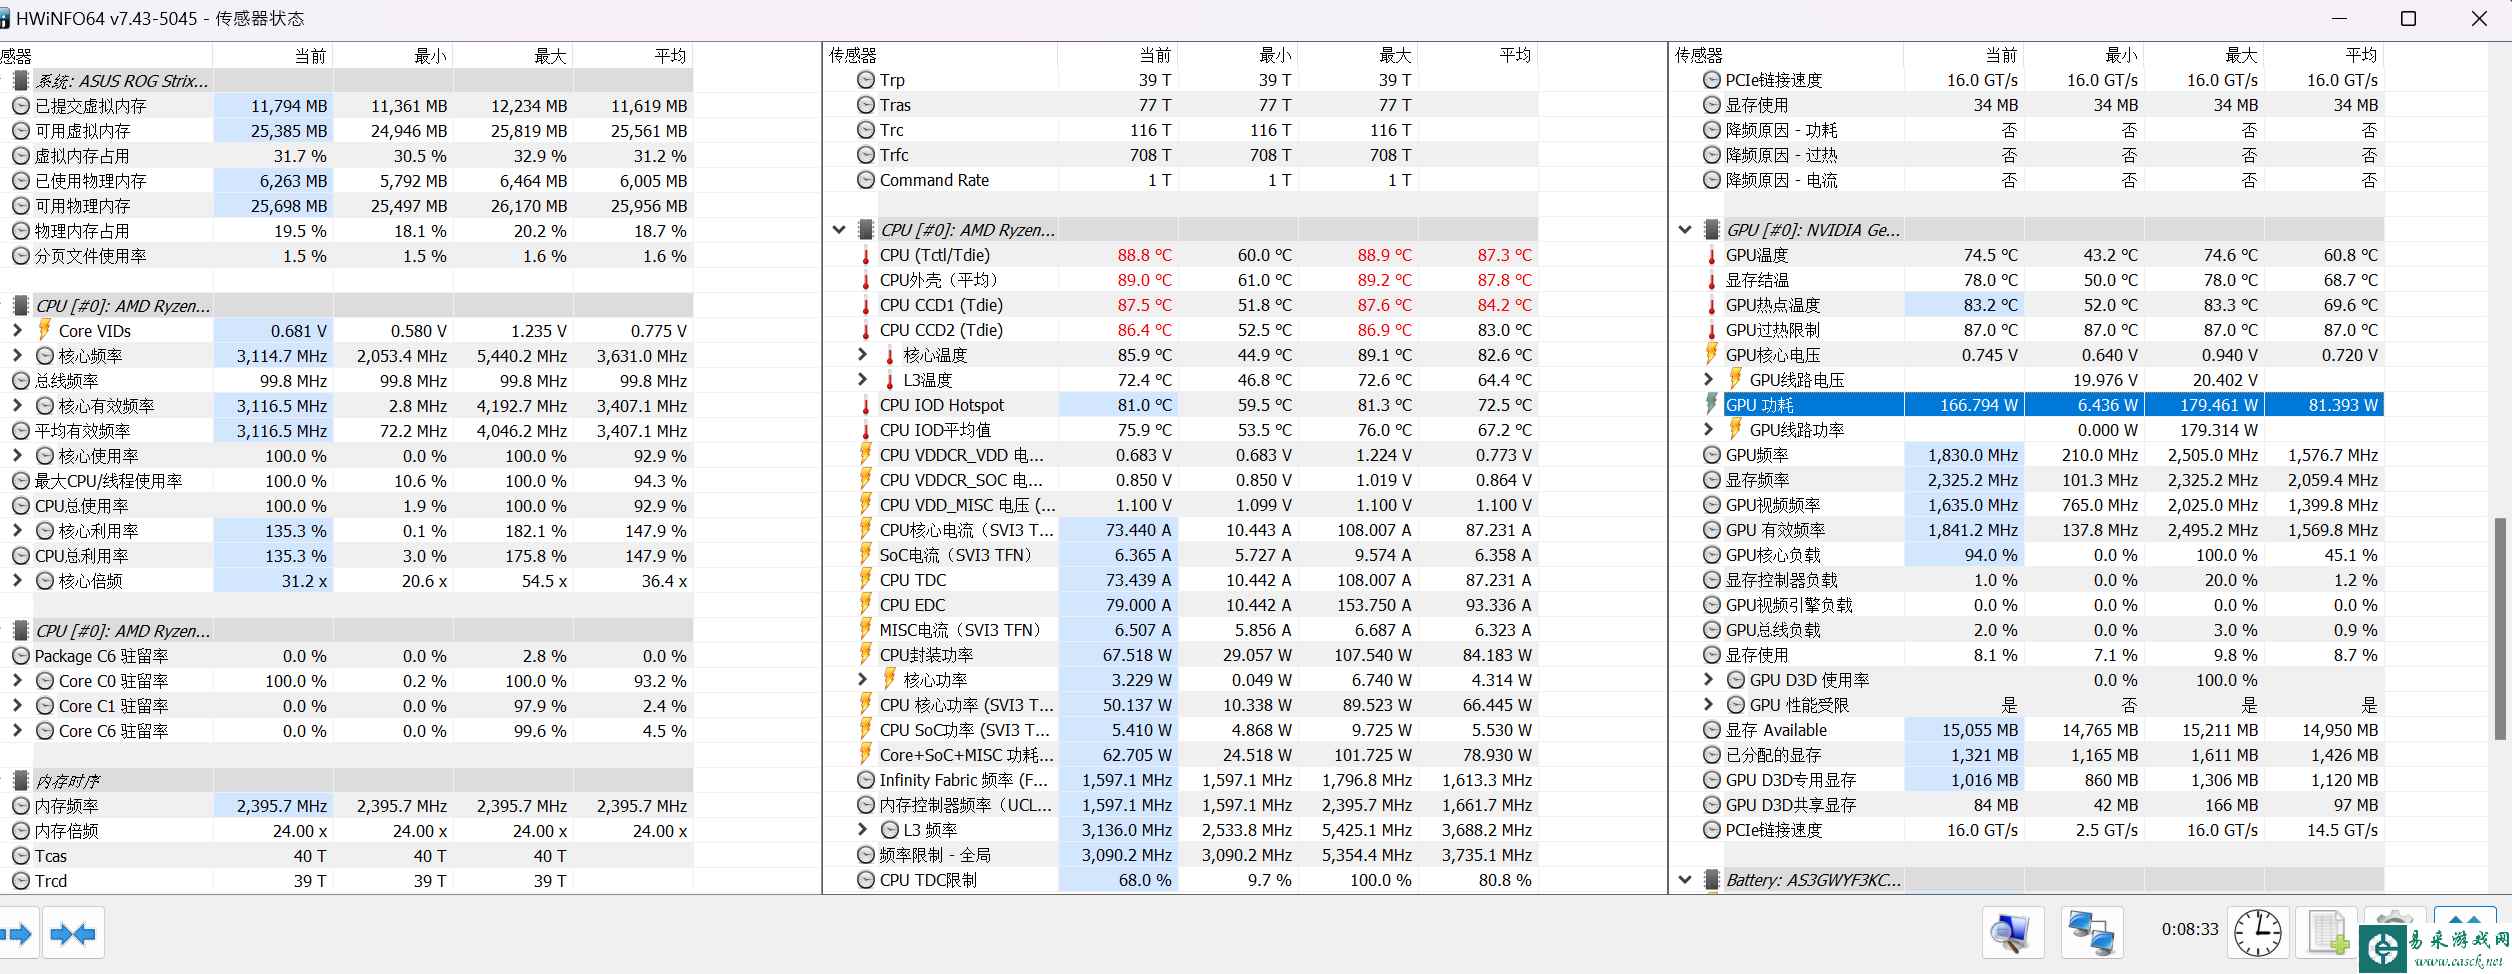
Task: Expand the 核心使用率 row
Action: [x=17, y=455]
